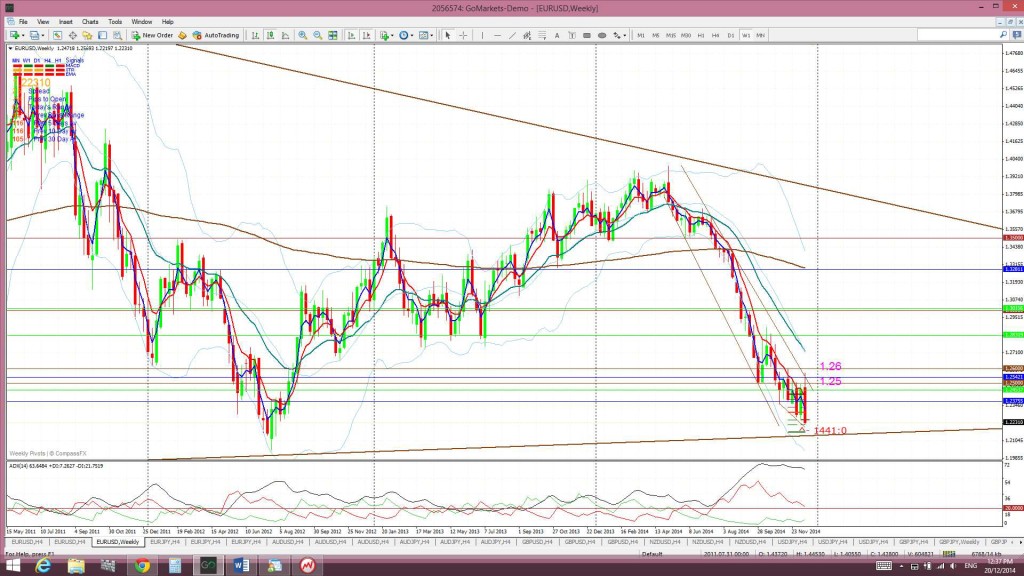This screenshot has height=576, width=1024.
Task: Click the Default profile in status bar
Action: 652,554
